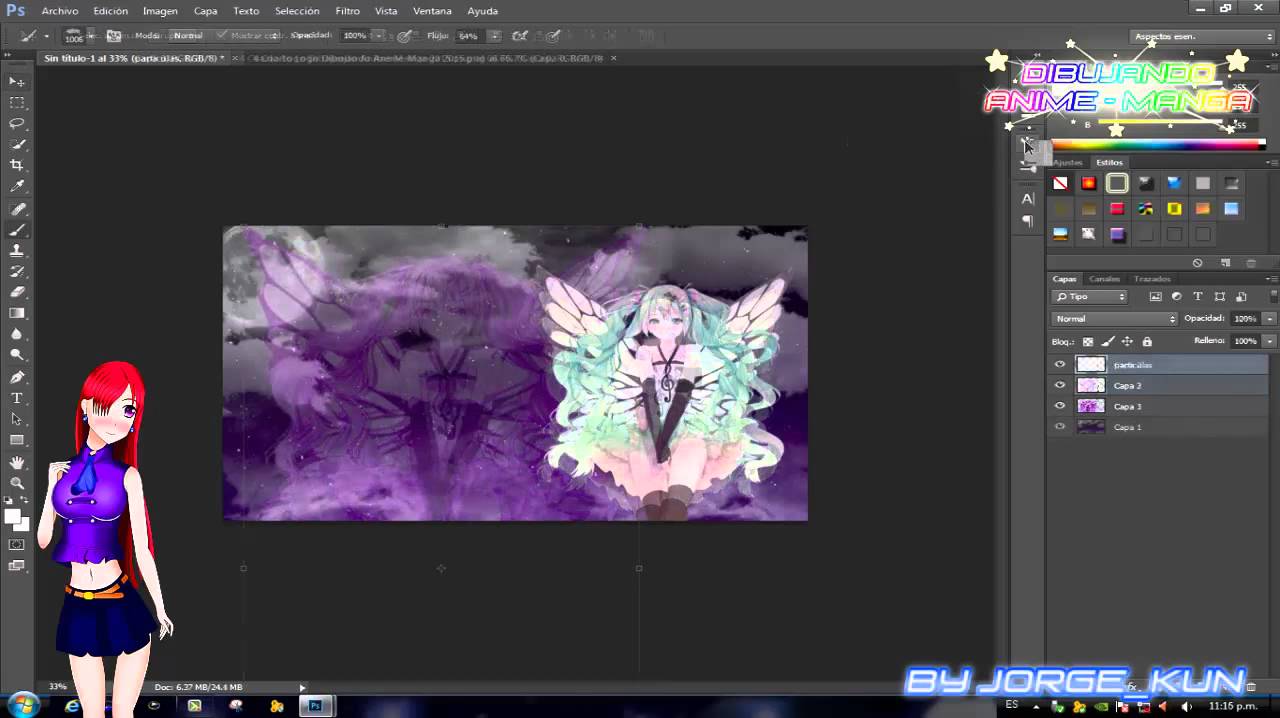The height and width of the screenshot is (718, 1280).
Task: Open the Flujo dropdown arrow
Action: tap(494, 36)
